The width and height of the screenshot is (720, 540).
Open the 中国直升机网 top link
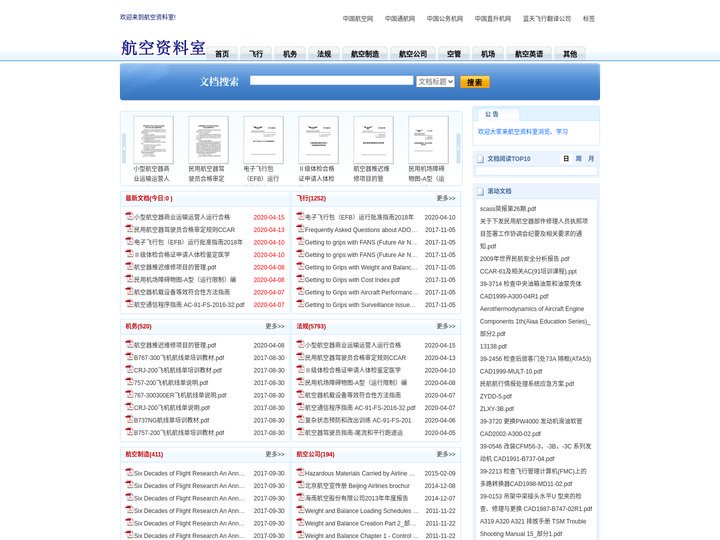(493, 19)
